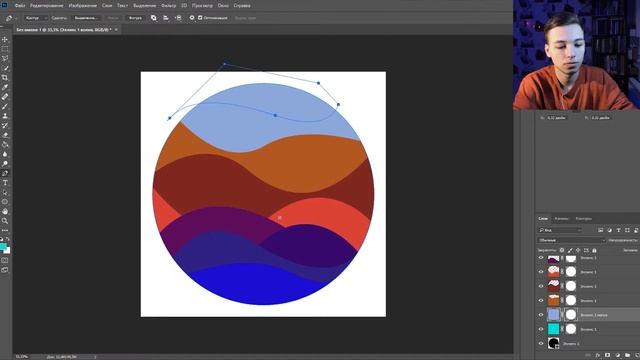640x360 pixels.
Task: Hide the orange wave layer
Action: pos(541,300)
